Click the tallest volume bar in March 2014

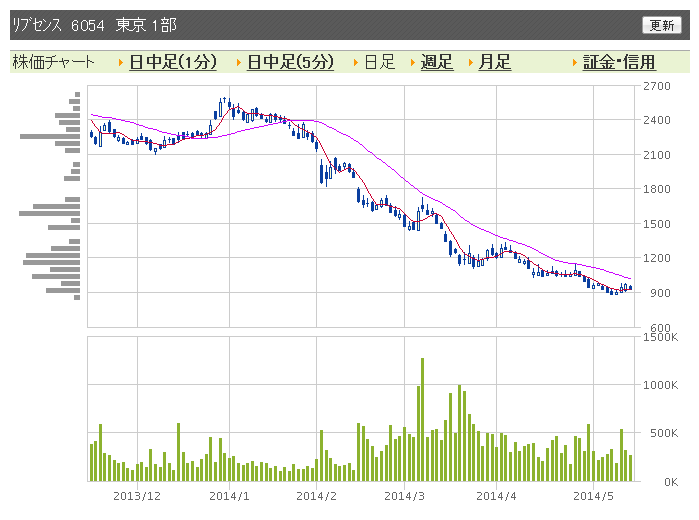pos(422,419)
